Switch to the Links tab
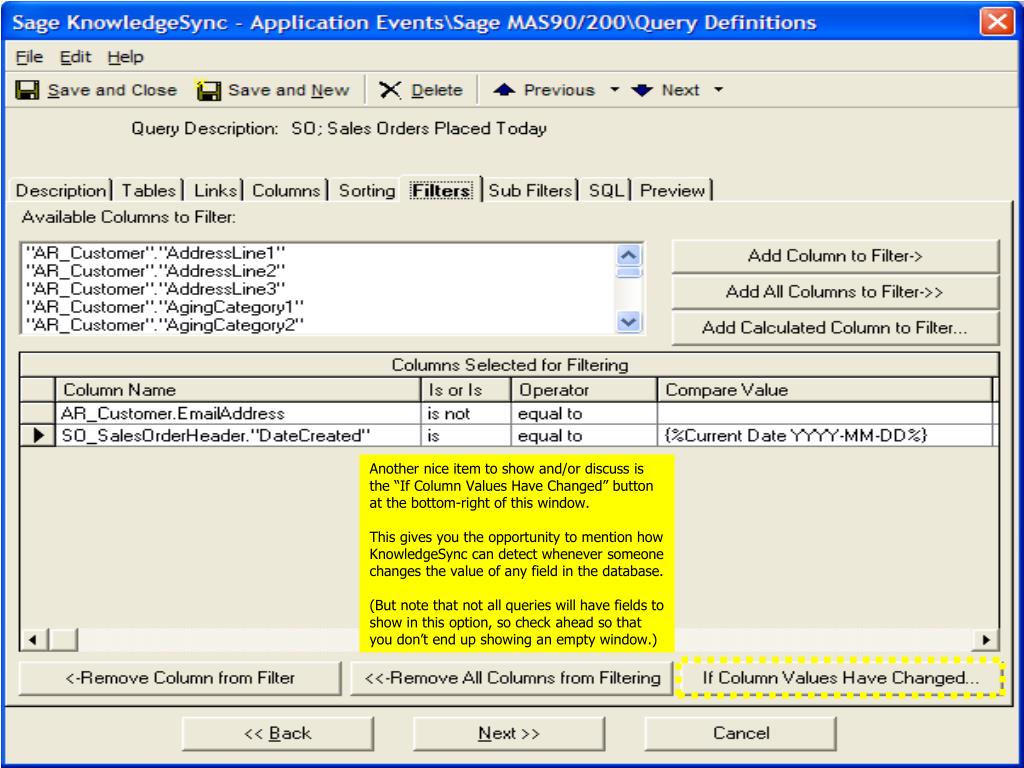 [215, 190]
